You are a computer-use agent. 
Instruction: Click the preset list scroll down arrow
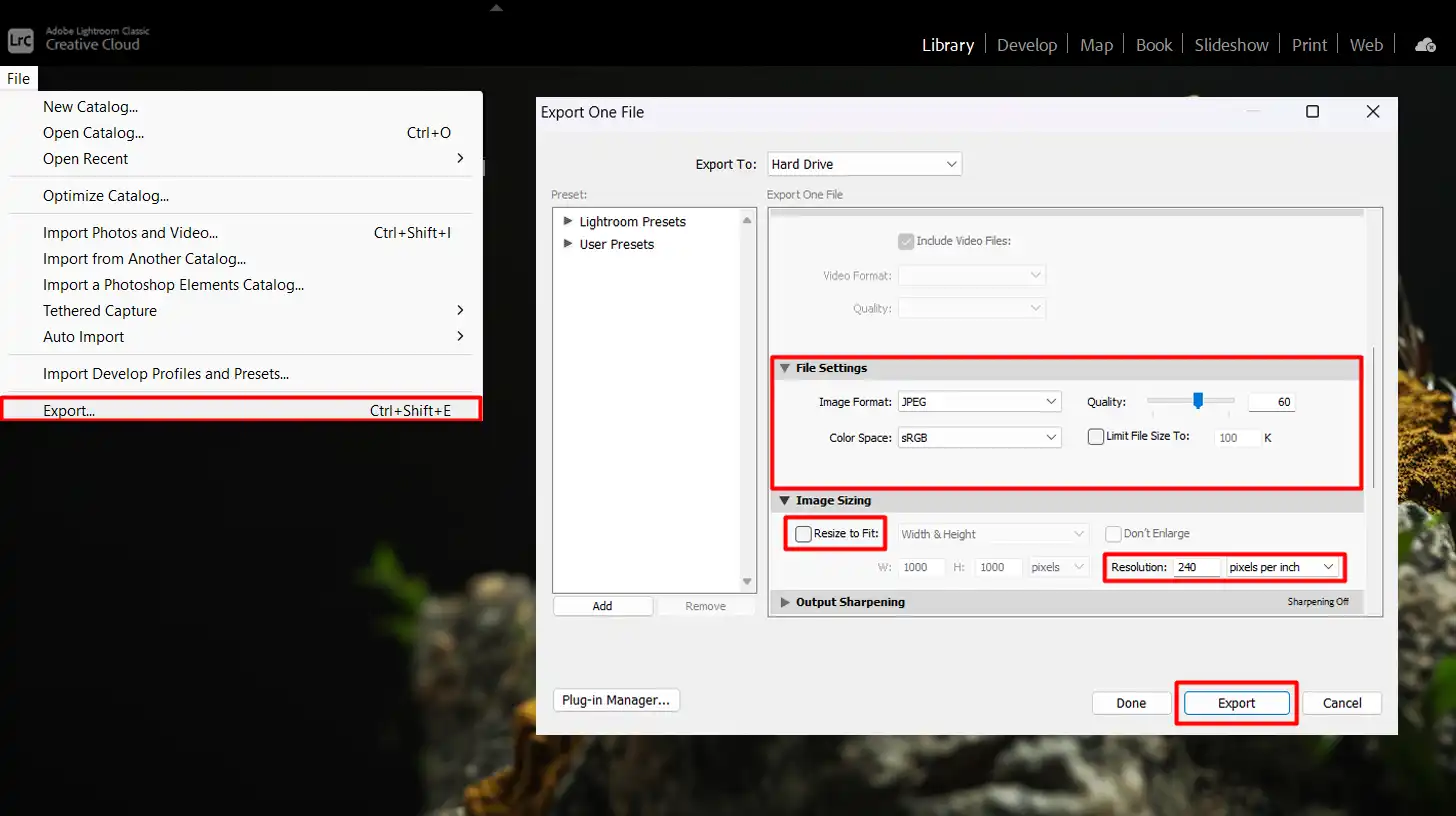pos(746,581)
